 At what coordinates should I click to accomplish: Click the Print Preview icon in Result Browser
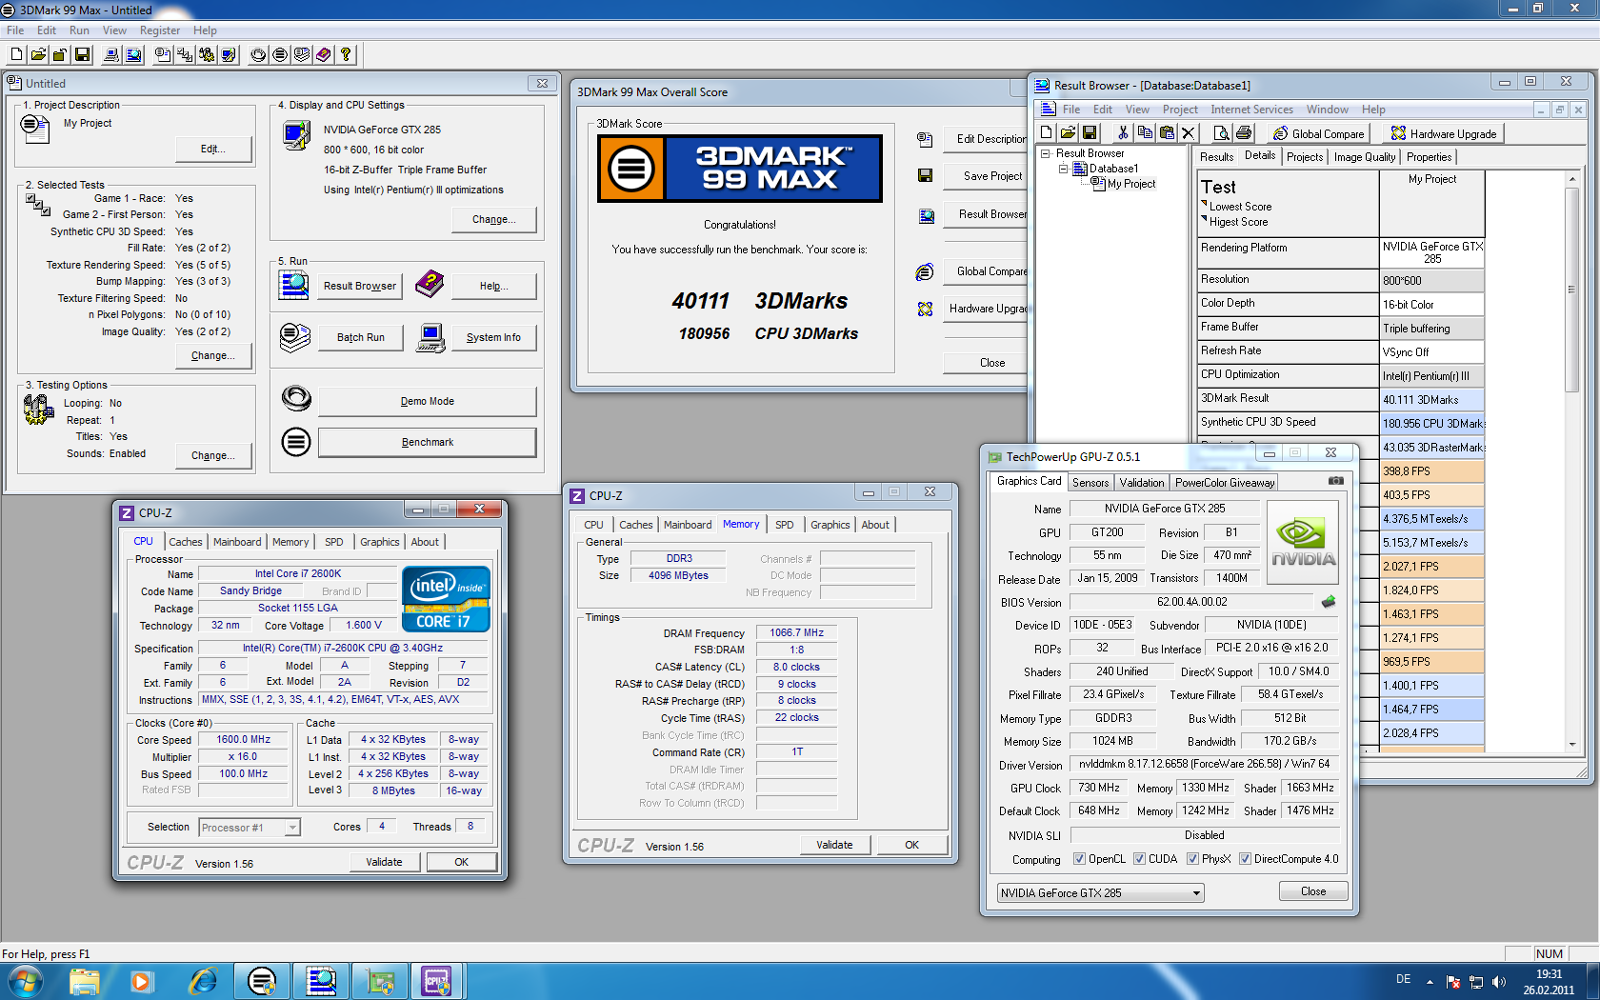(1221, 133)
